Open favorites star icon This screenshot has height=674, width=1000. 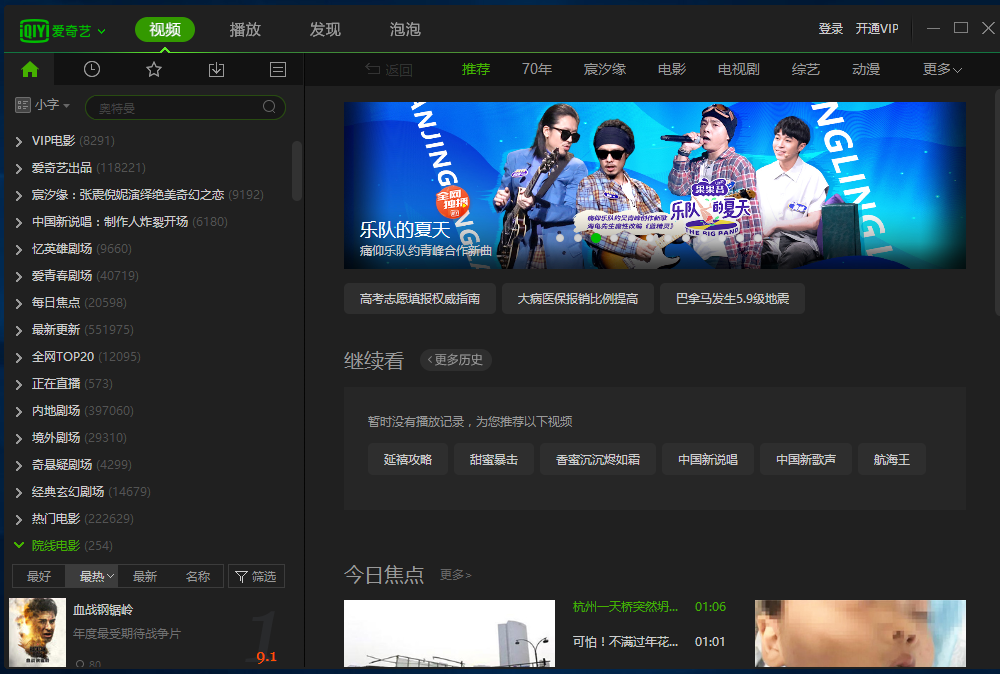pos(154,69)
